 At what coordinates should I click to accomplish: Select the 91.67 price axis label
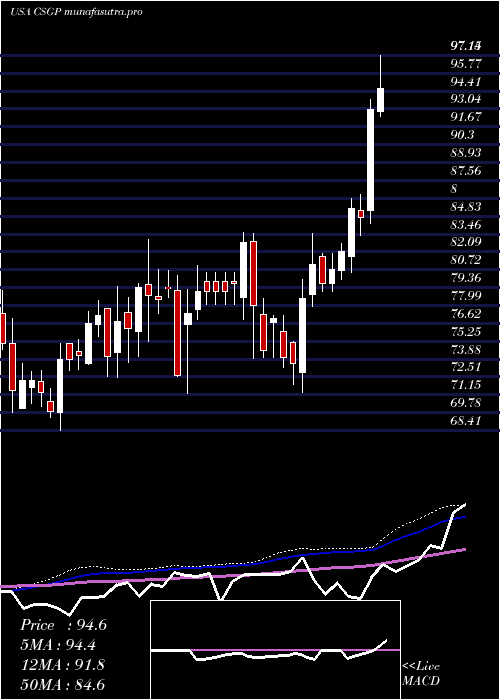click(466, 117)
